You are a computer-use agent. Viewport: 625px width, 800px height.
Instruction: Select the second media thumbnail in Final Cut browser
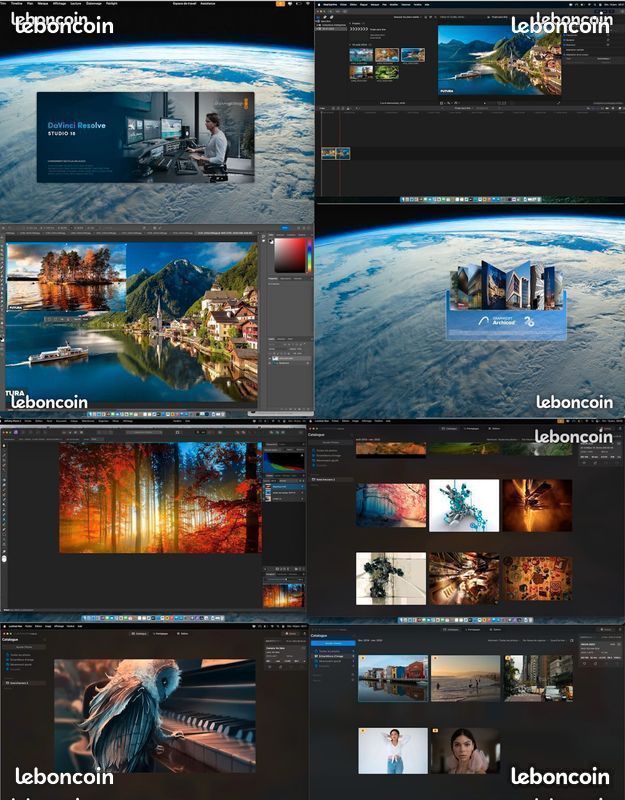[x=387, y=55]
